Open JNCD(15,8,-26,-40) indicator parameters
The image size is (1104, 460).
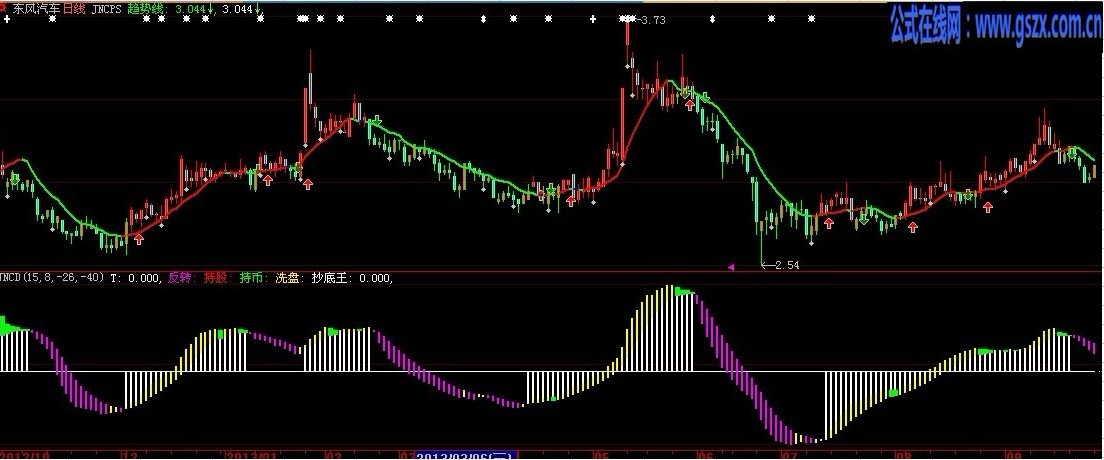(53, 278)
